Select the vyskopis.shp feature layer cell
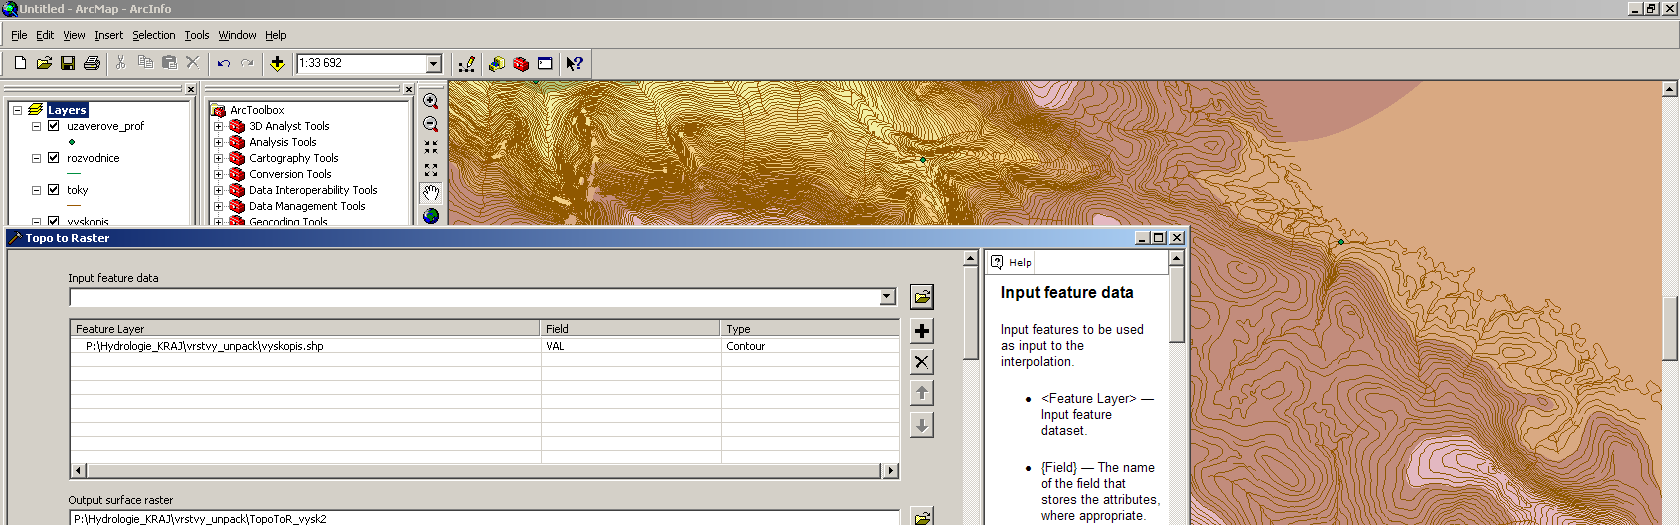This screenshot has width=1680, height=525. 306,346
